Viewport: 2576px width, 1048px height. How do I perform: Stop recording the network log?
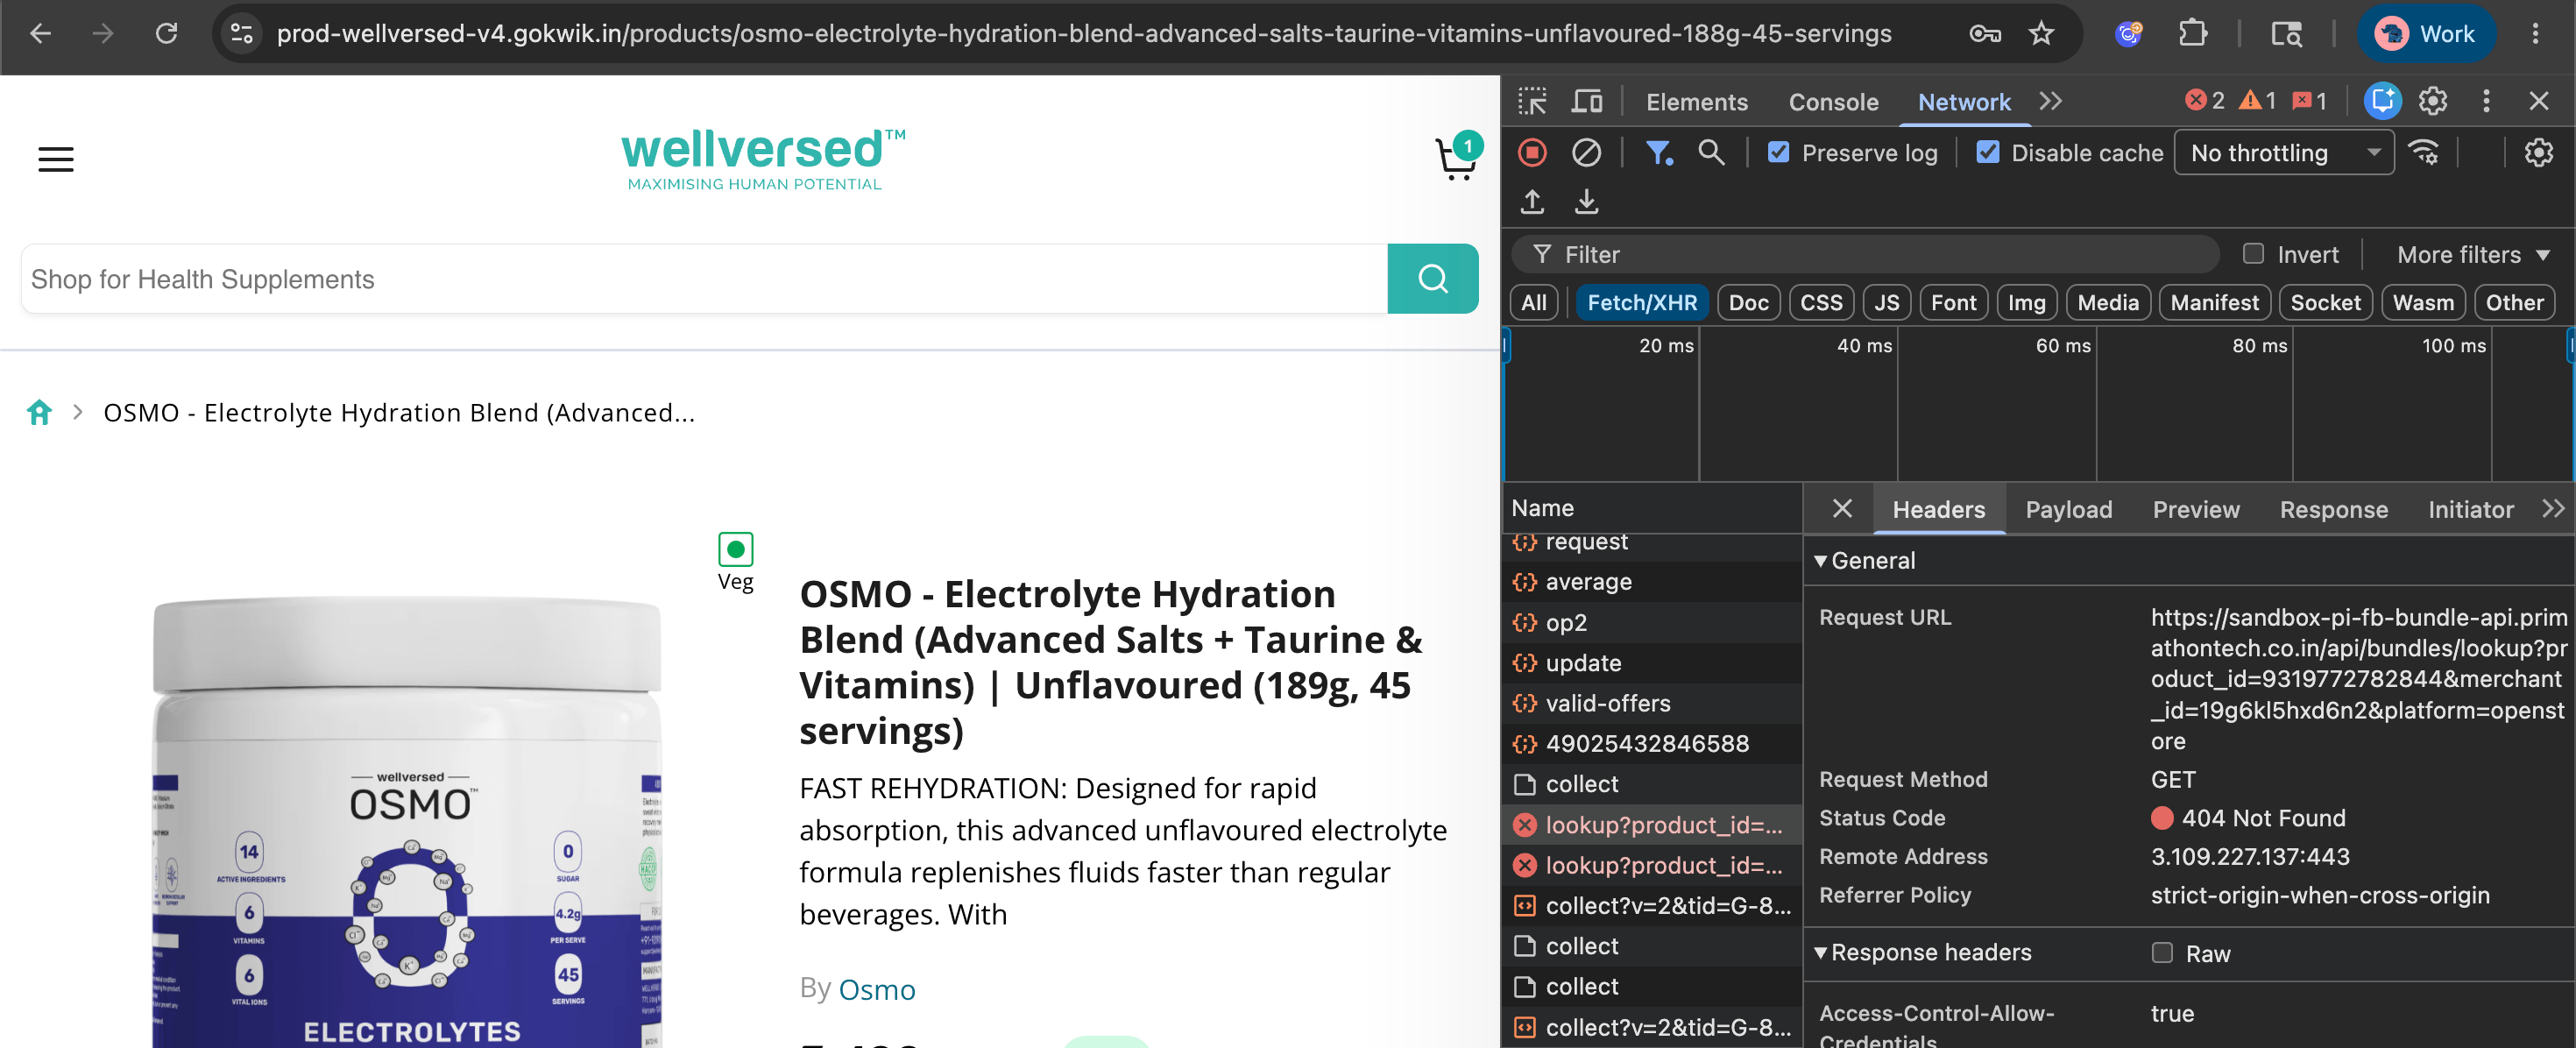(x=1532, y=153)
